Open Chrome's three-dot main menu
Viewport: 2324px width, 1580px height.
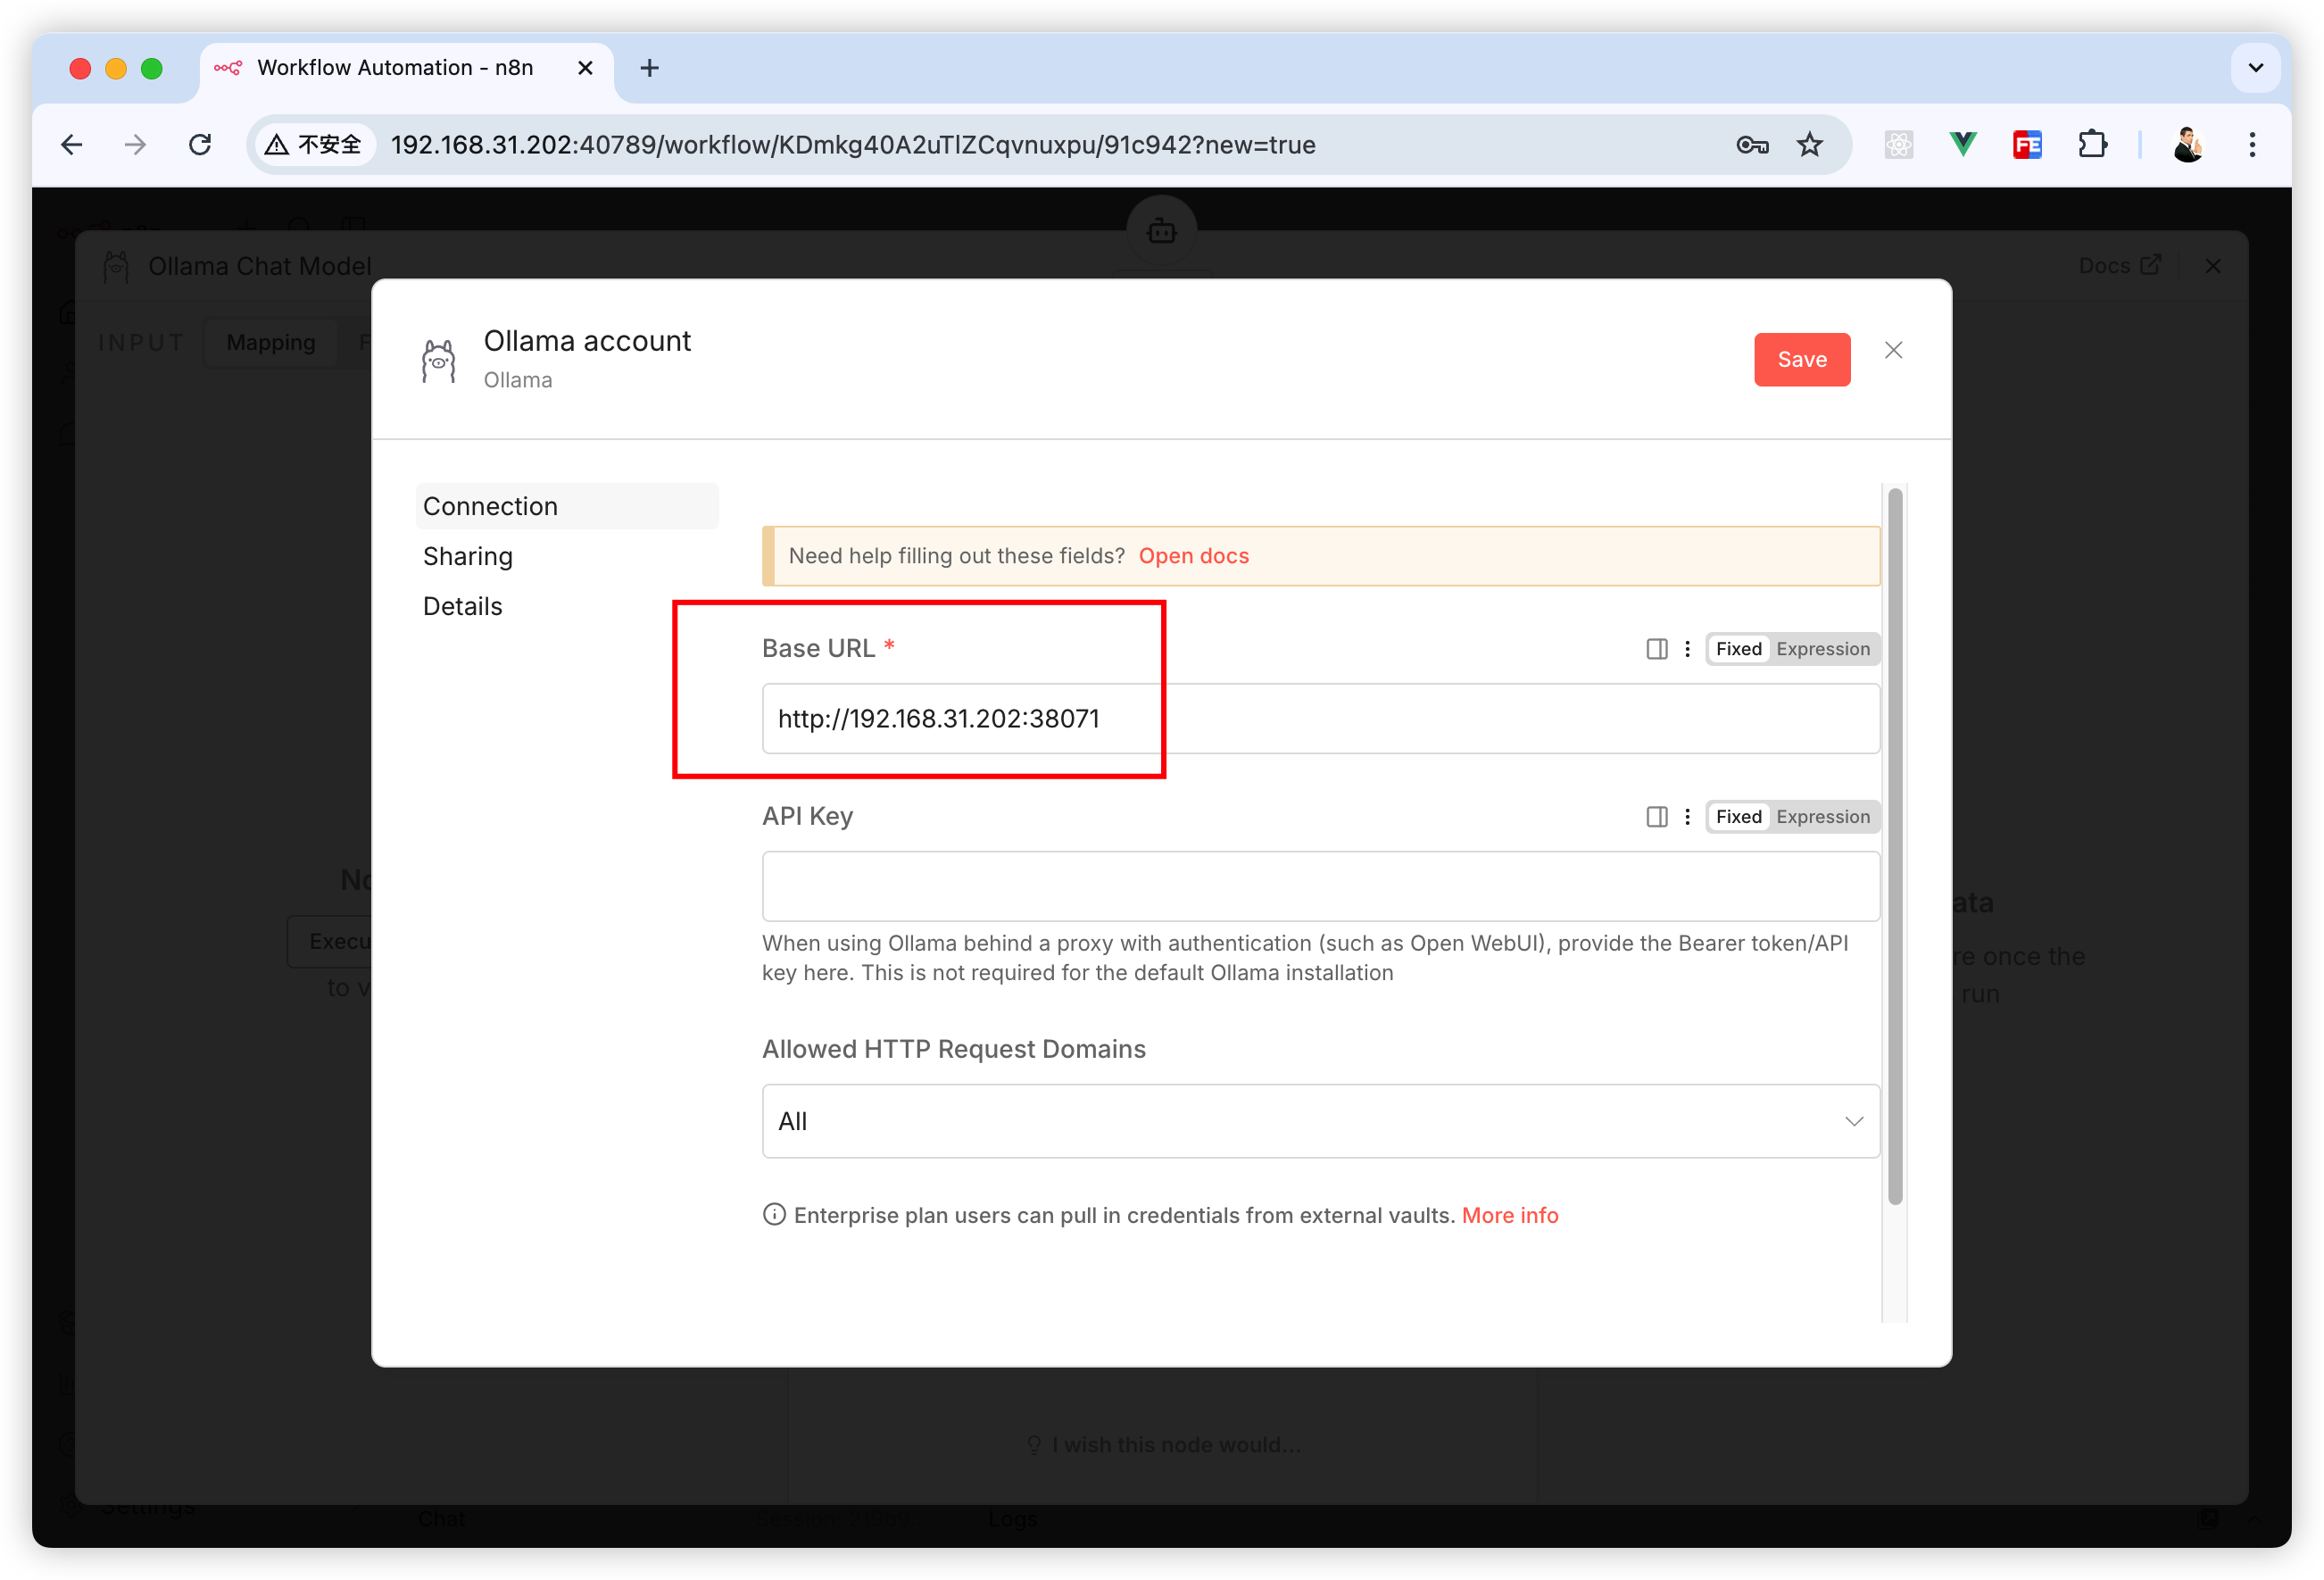pos(2252,145)
